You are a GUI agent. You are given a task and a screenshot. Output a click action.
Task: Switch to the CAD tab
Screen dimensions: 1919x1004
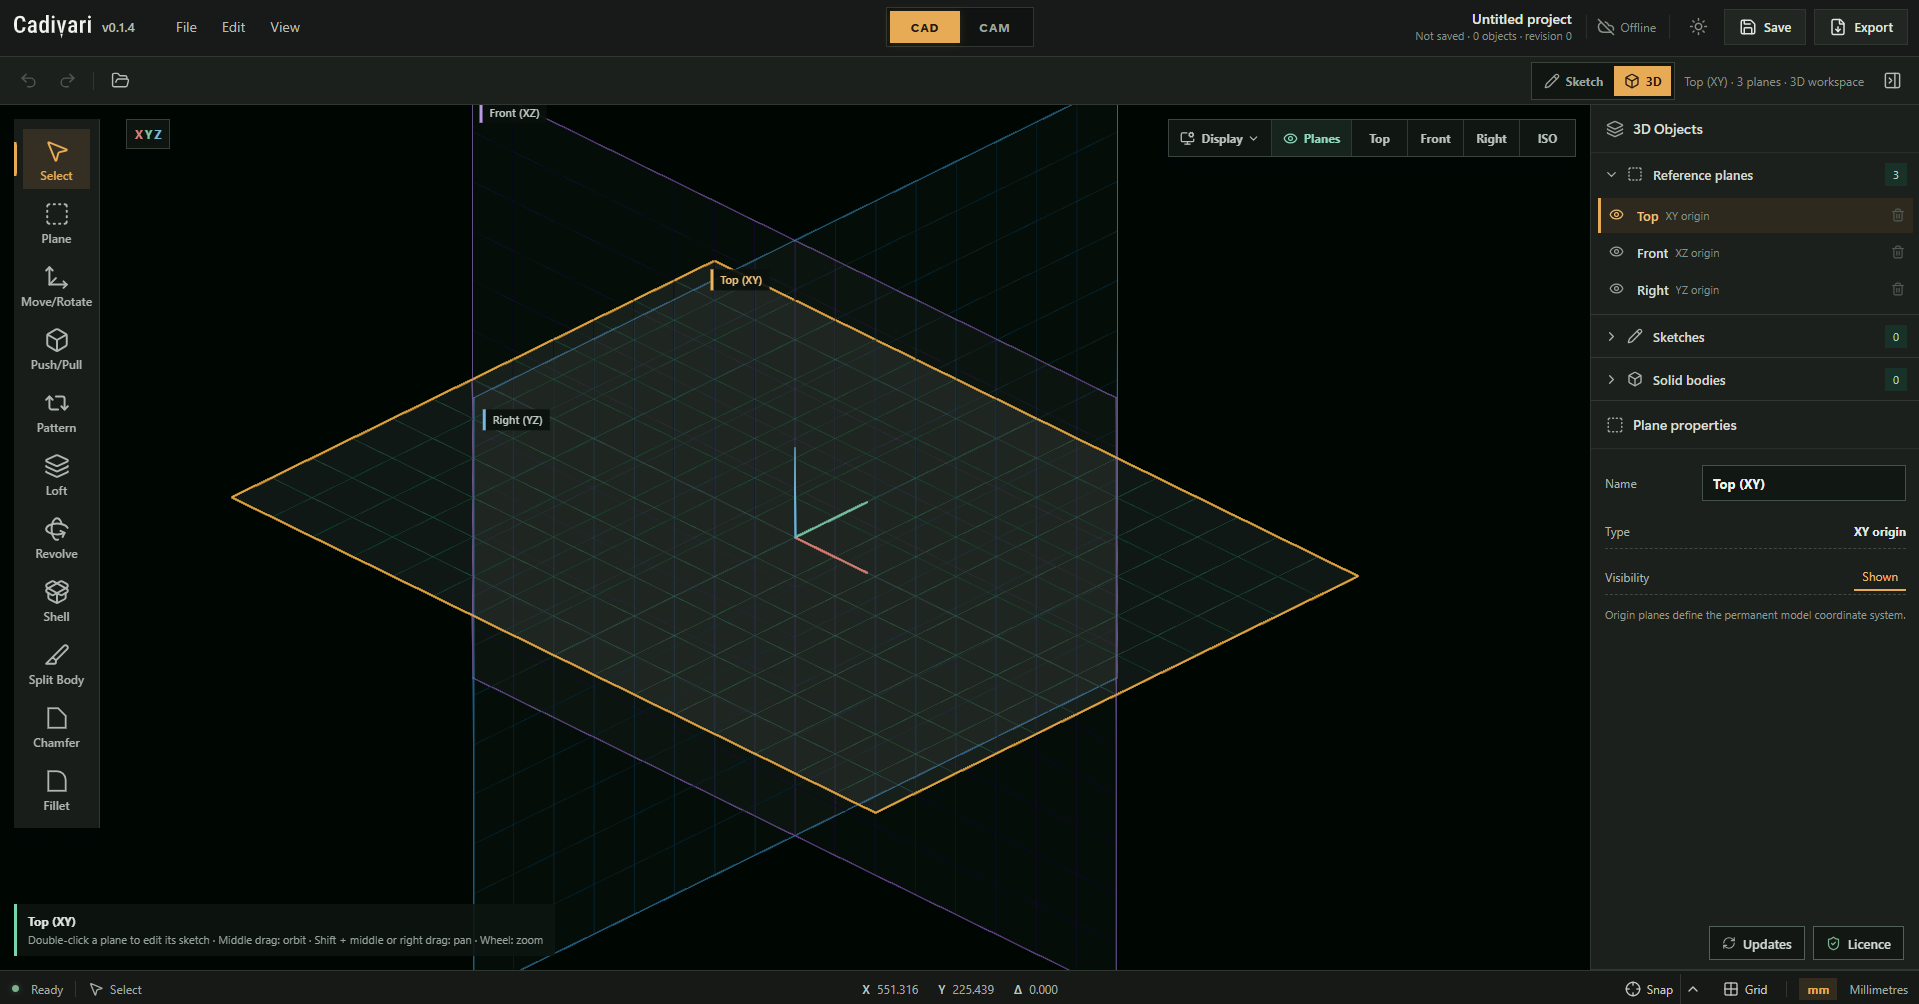coord(924,27)
